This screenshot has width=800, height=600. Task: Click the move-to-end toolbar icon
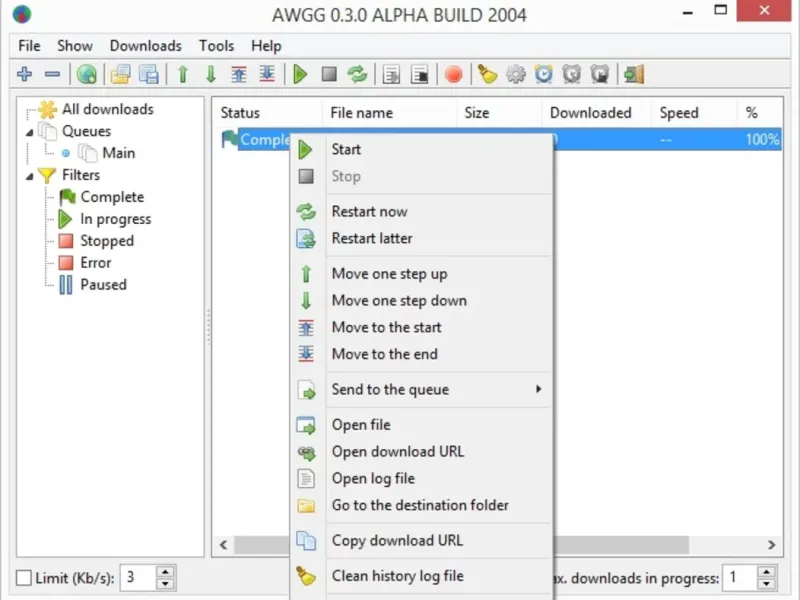click(x=267, y=74)
